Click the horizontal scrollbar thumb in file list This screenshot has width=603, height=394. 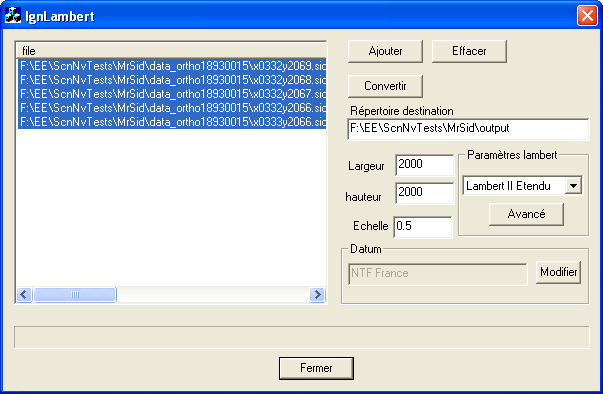[75, 295]
